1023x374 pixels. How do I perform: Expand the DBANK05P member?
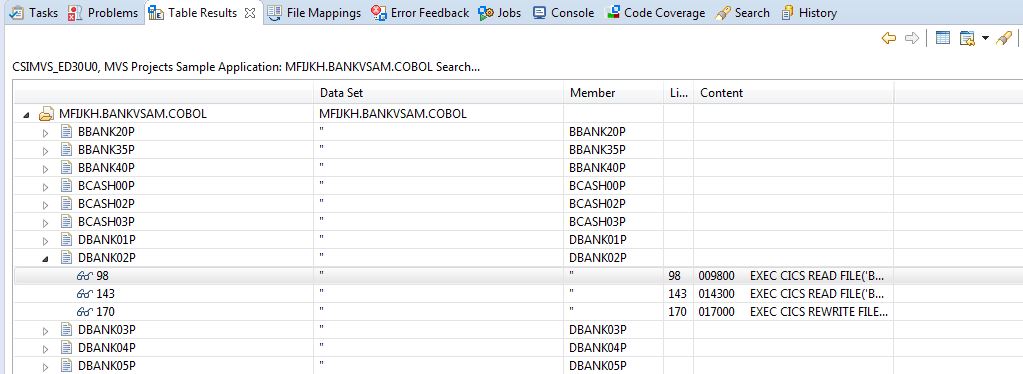[45, 366]
